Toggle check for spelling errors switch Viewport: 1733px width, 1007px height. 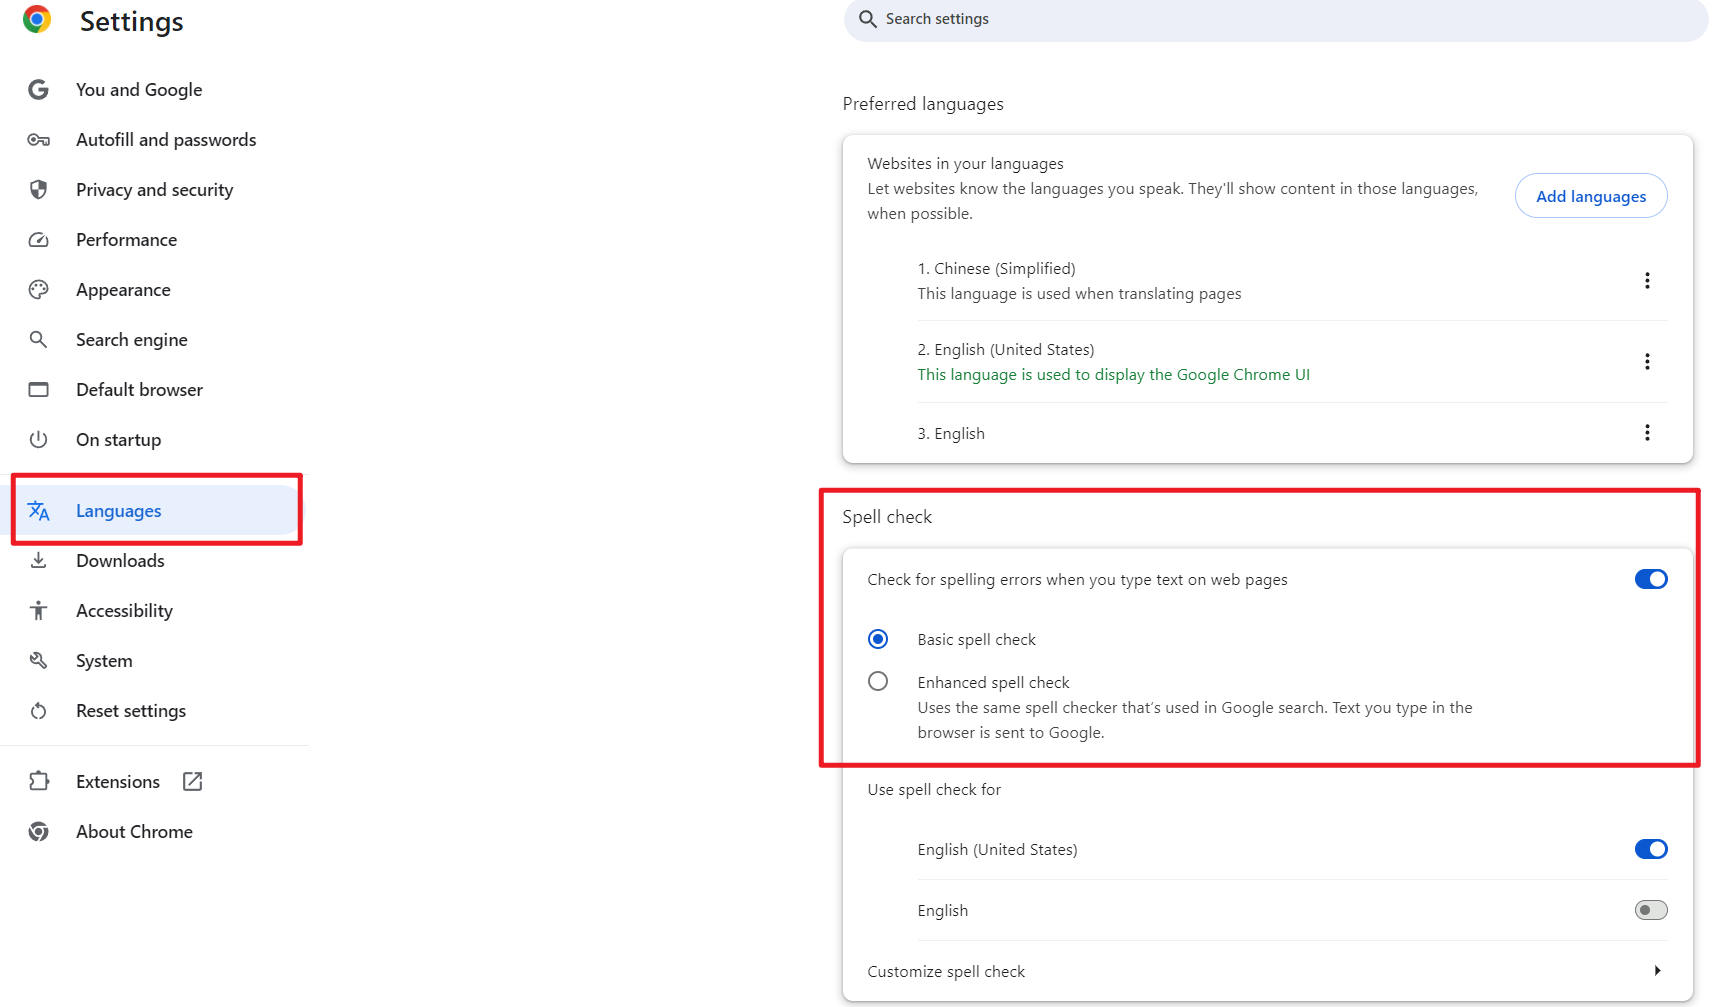1651,580
